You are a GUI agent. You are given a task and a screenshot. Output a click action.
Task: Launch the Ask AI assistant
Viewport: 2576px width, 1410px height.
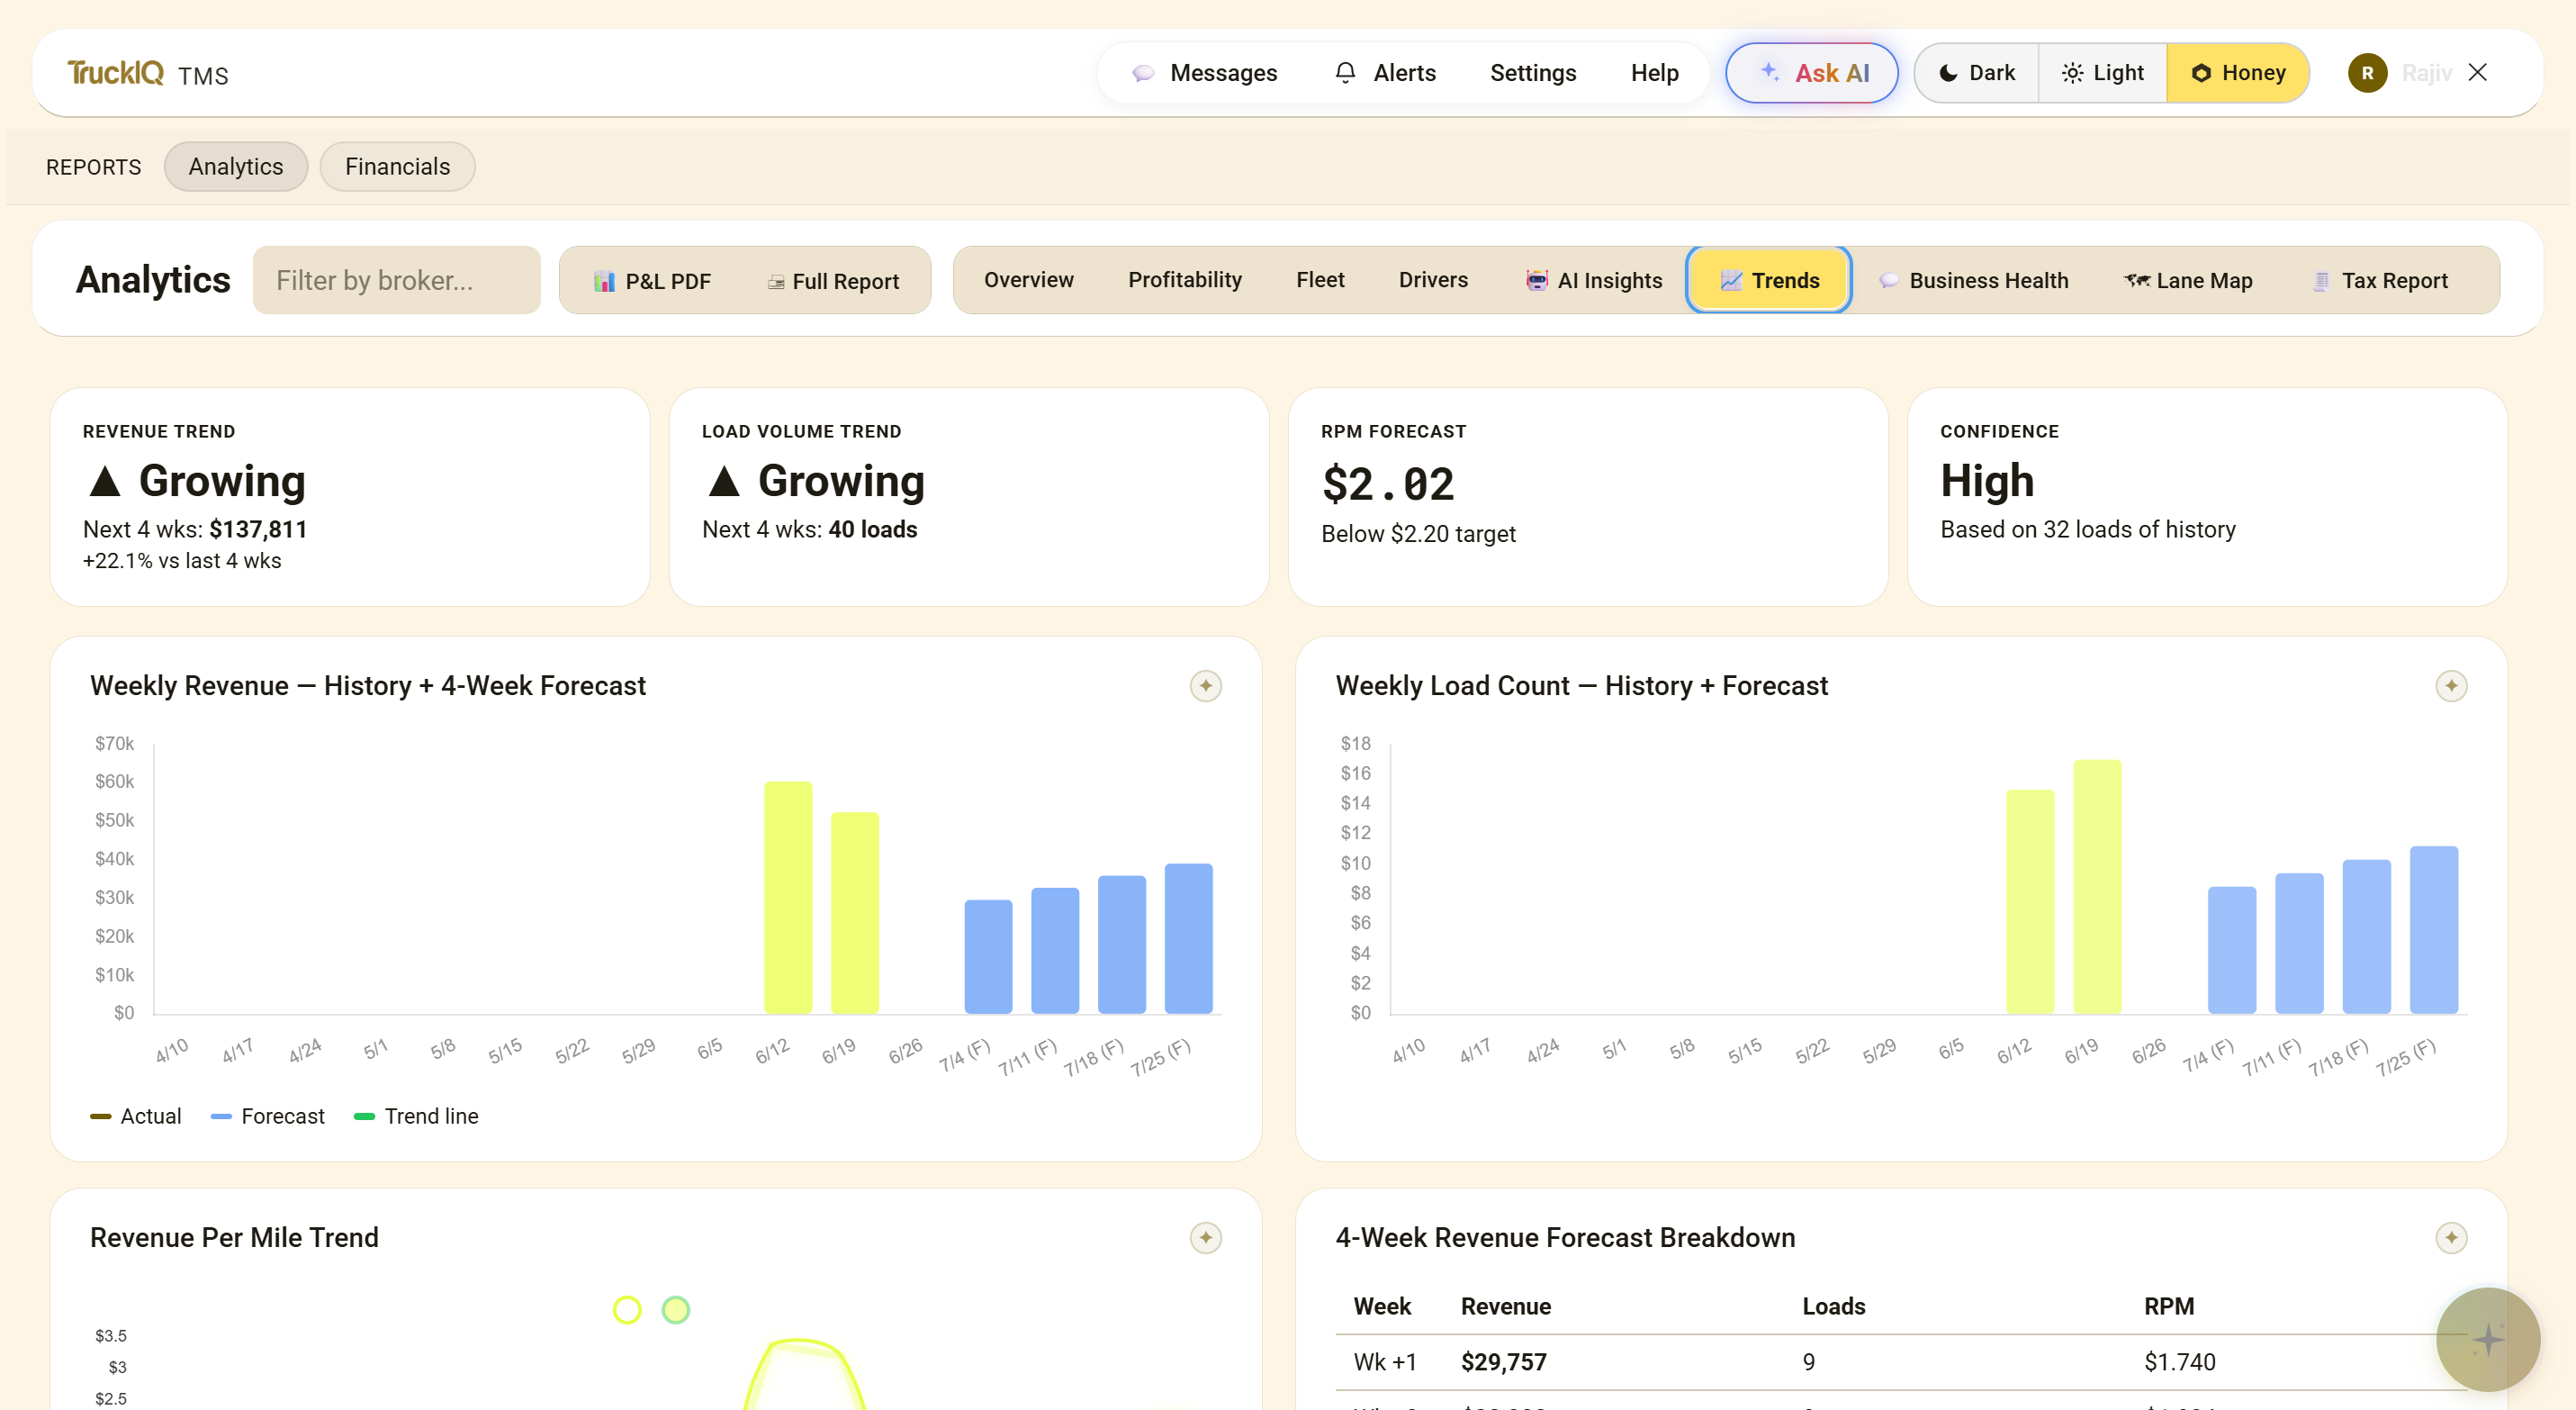[1811, 73]
